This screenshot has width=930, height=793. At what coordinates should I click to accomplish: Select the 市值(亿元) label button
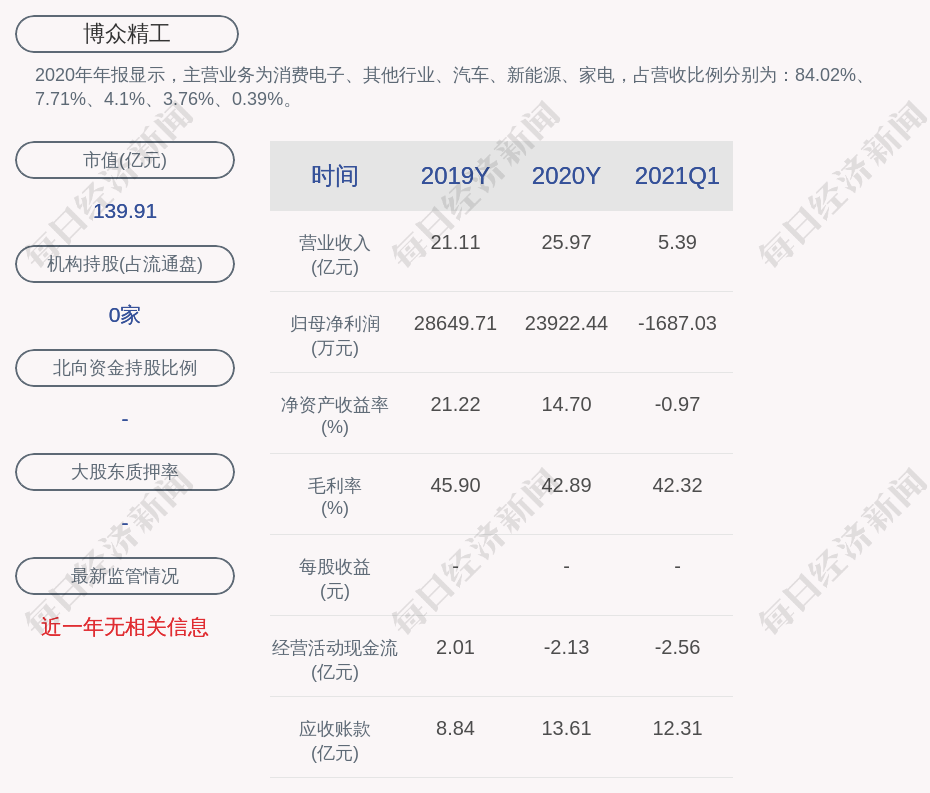[x=124, y=160]
